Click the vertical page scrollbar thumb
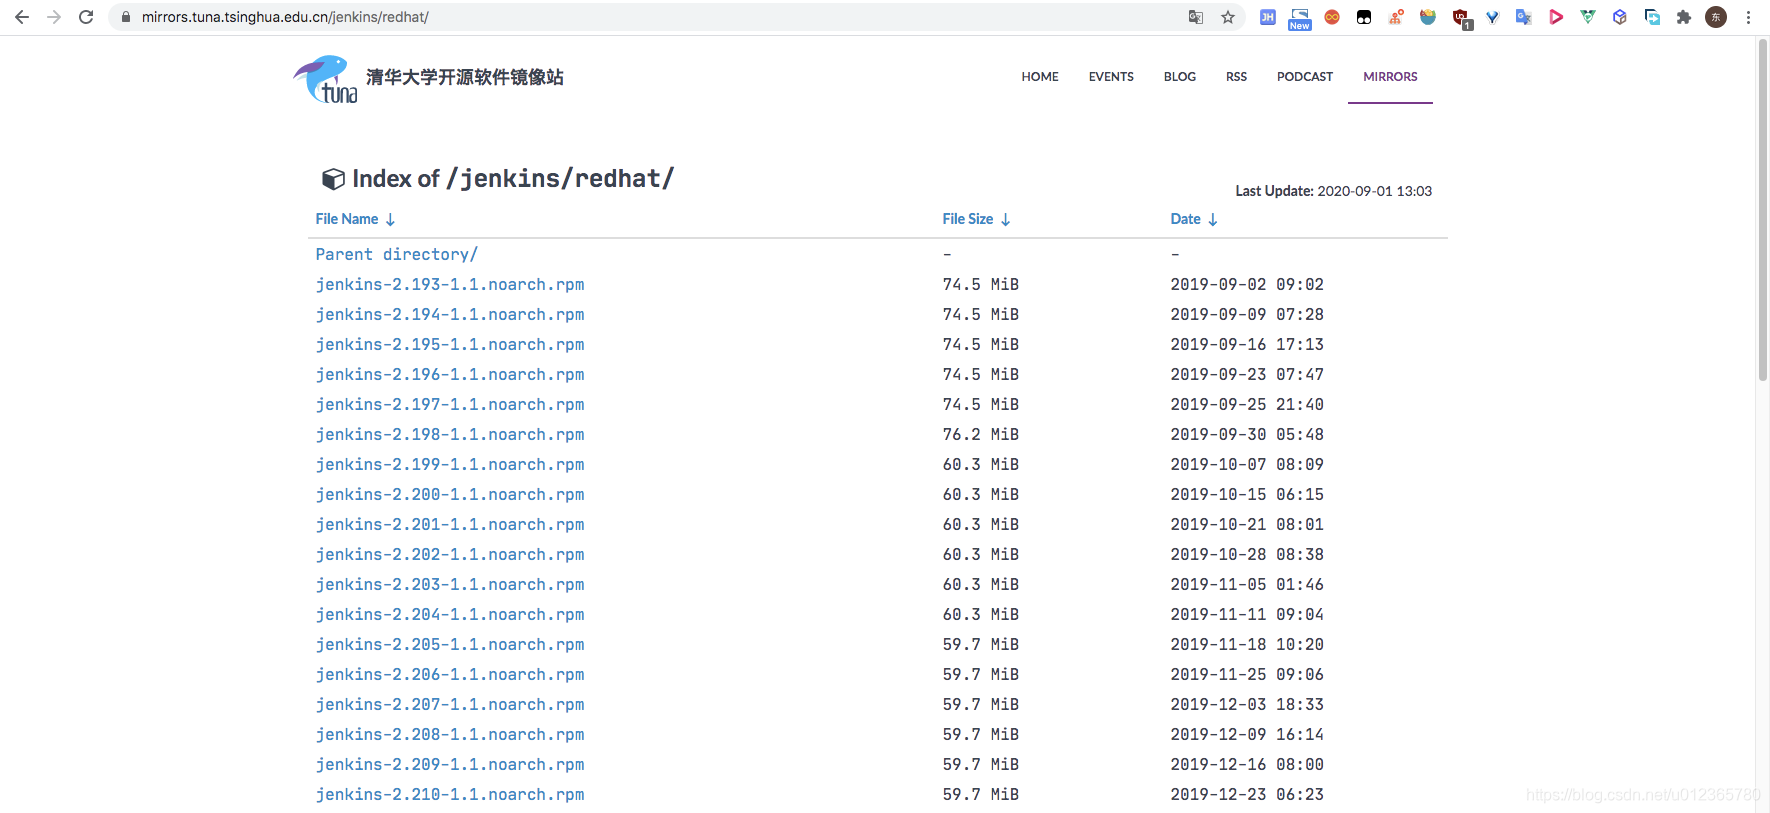 (x=1763, y=210)
